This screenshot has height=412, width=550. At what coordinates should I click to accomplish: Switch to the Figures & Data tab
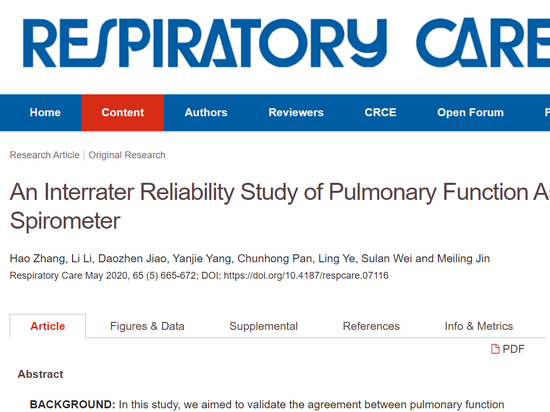coord(147,326)
